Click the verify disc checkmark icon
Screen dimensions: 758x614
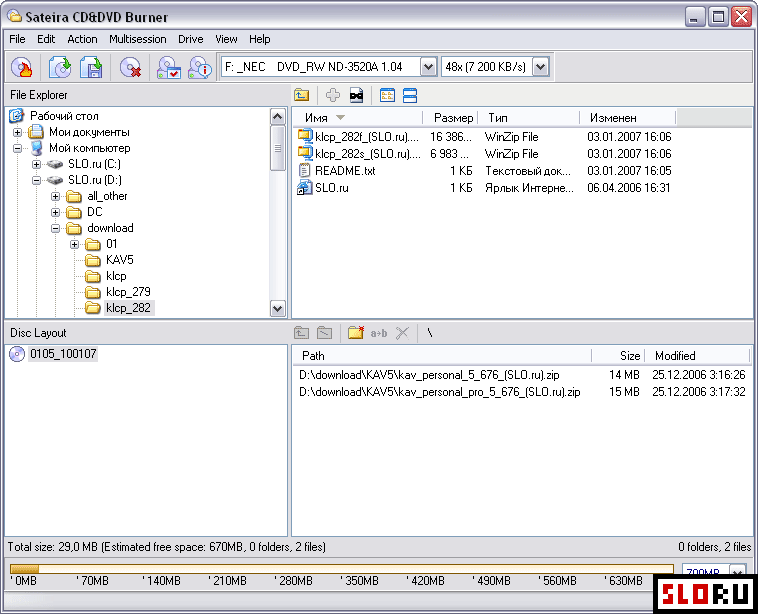coord(169,67)
